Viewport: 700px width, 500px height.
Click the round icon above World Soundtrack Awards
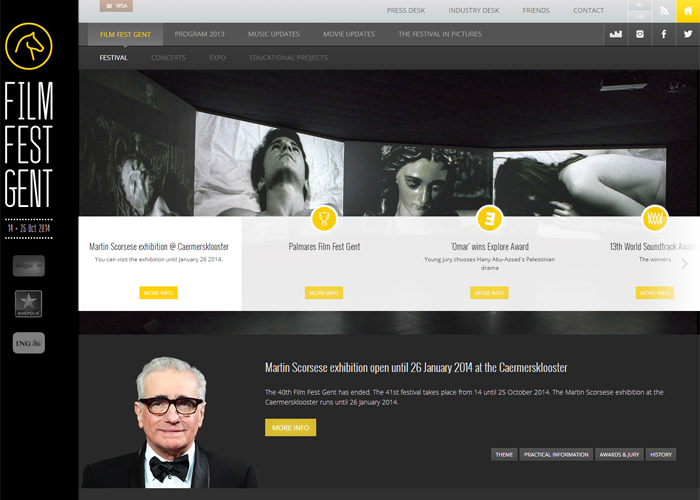click(654, 219)
